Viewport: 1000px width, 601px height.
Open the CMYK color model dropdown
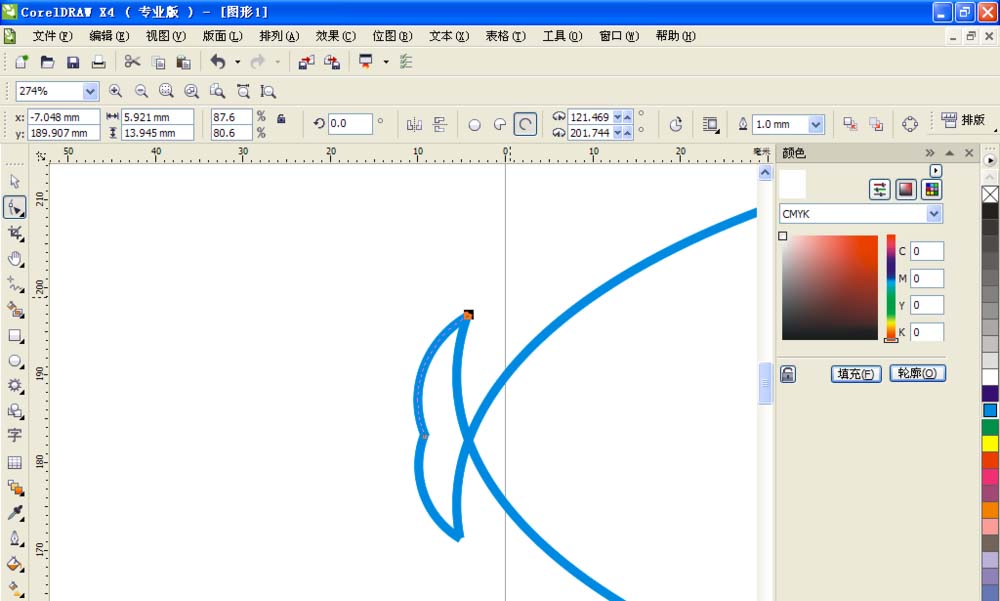[x=933, y=213]
